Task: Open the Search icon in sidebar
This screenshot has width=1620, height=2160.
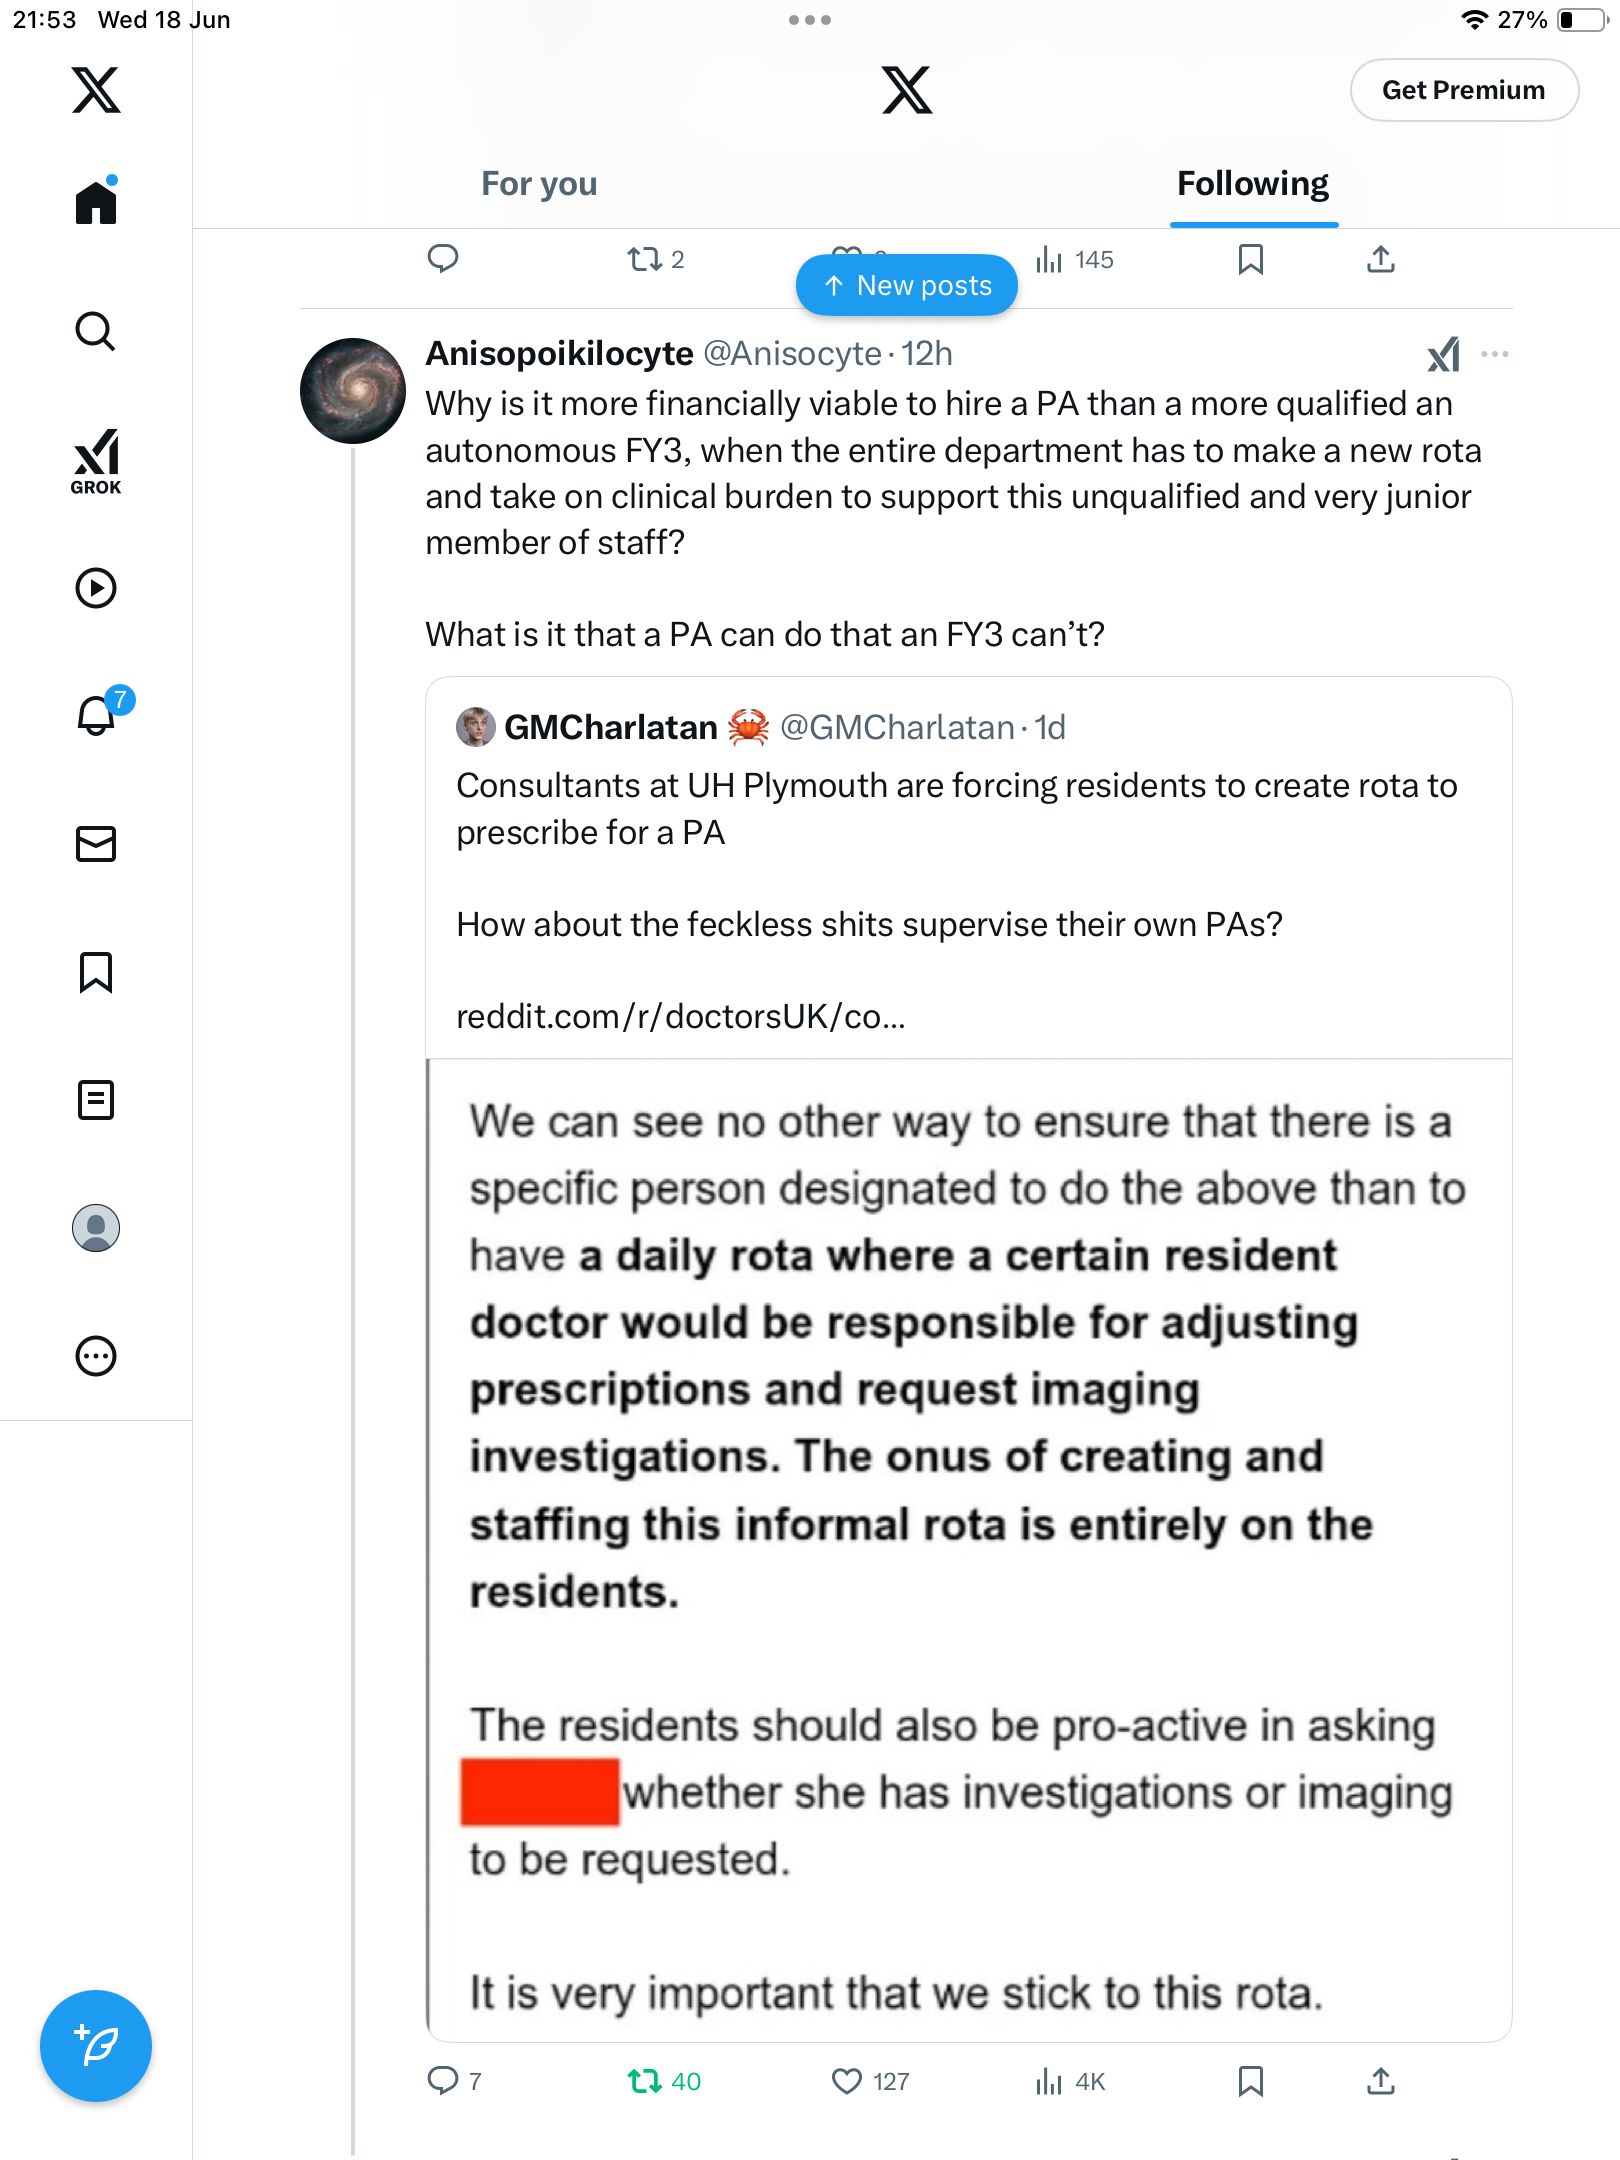Action: click(x=96, y=331)
